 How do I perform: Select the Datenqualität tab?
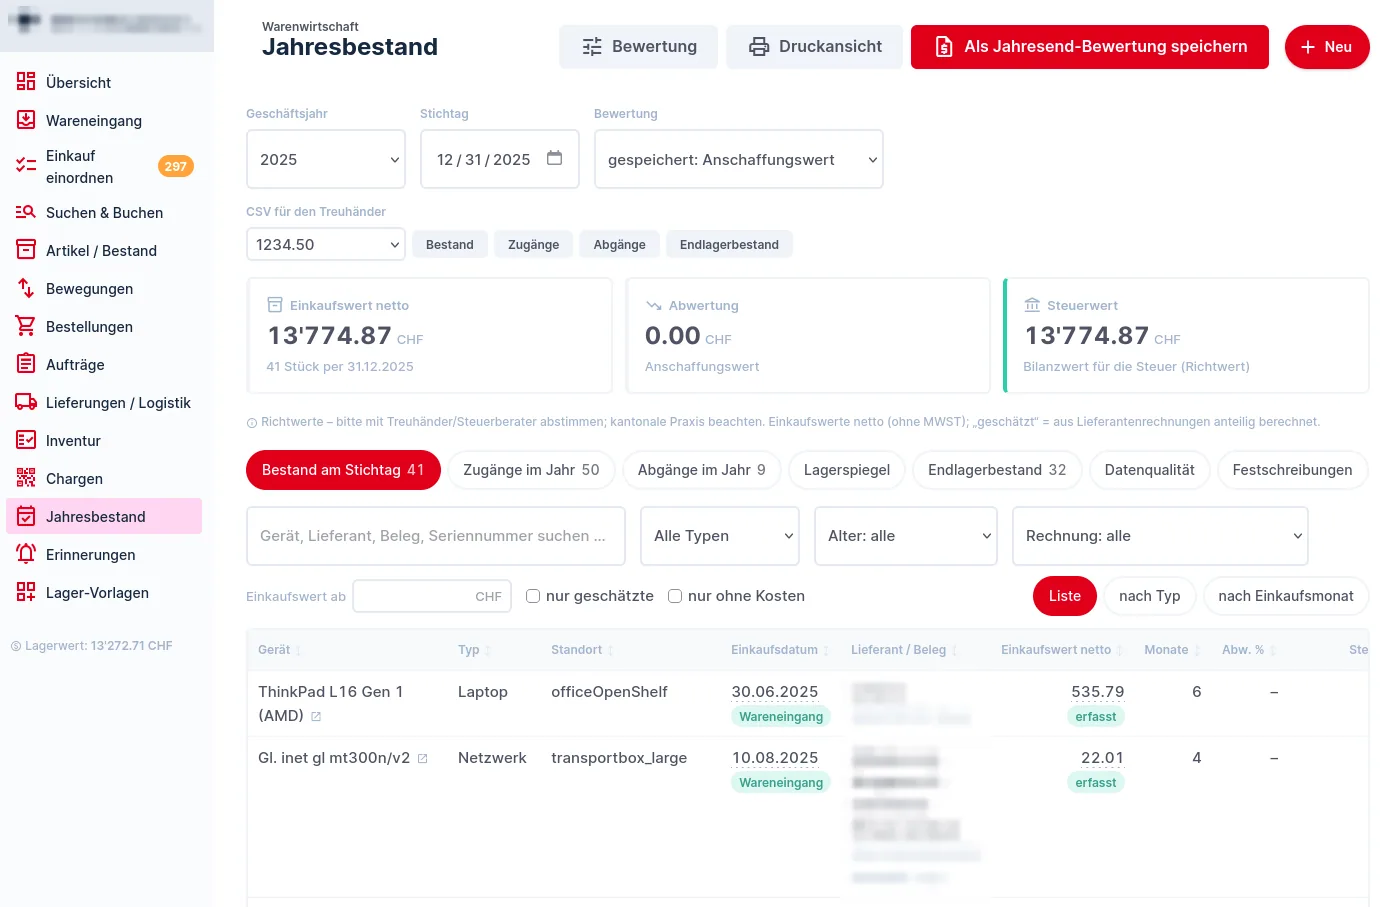pyautogui.click(x=1150, y=470)
